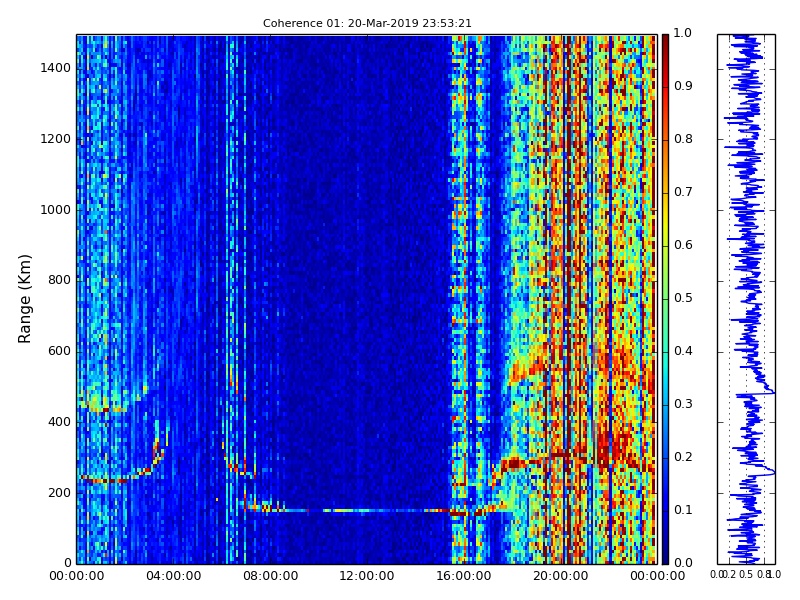800x600 pixels.
Task: Click the colorbar 0.9 label
Action: click(683, 86)
